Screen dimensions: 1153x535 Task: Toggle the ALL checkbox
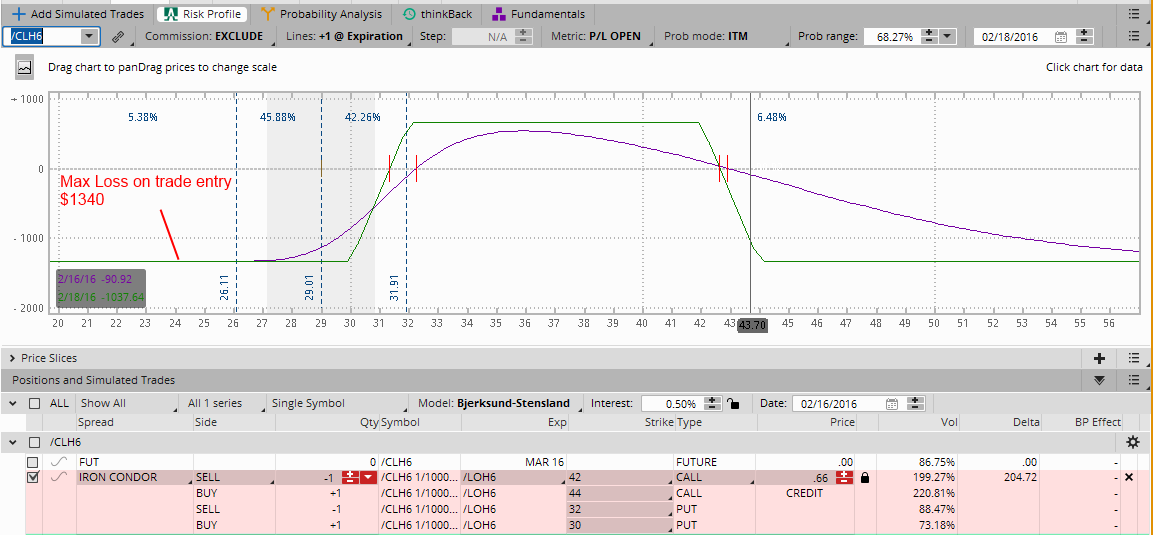click(35, 403)
